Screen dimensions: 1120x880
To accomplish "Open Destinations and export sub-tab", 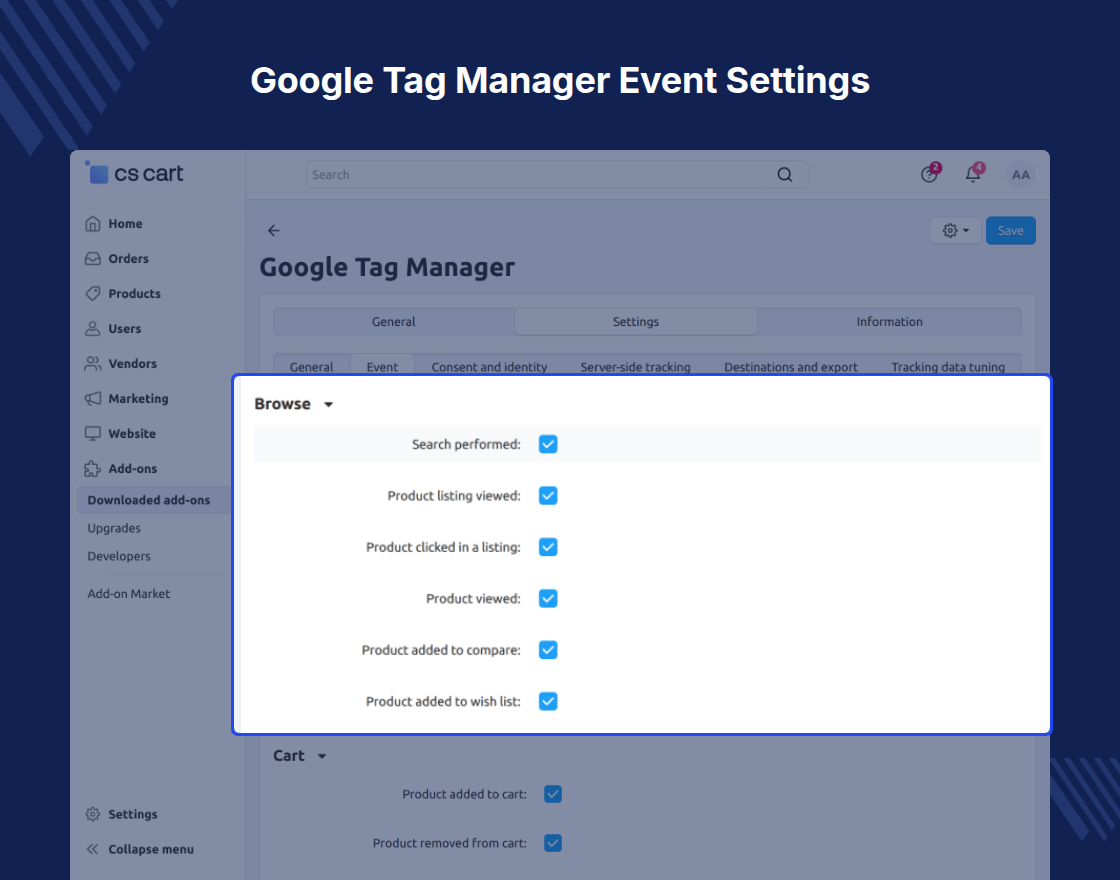I will [x=791, y=366].
